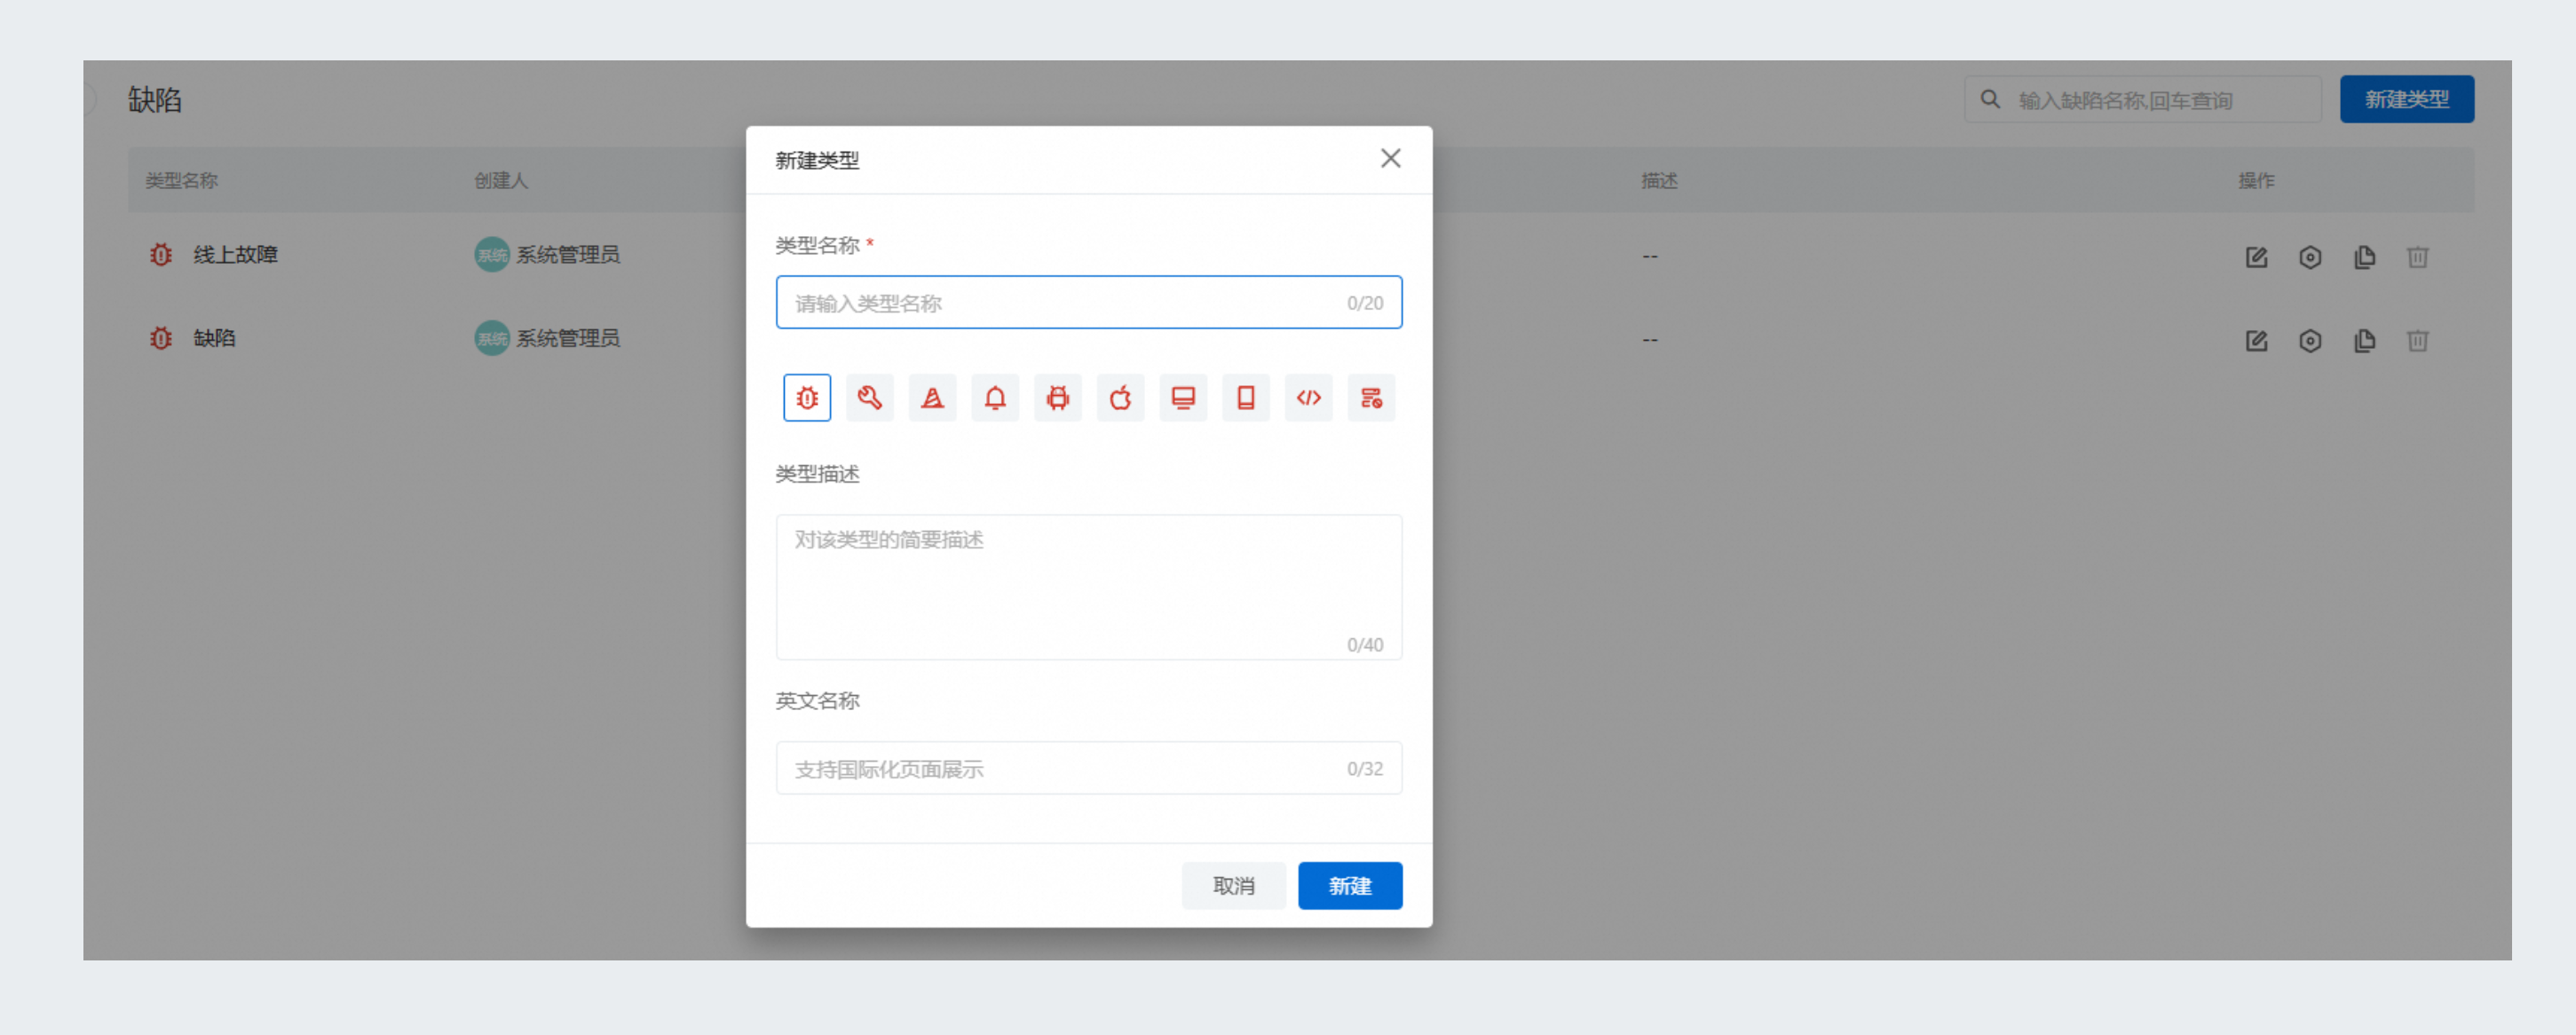Click the search magnifier icon

(1990, 100)
